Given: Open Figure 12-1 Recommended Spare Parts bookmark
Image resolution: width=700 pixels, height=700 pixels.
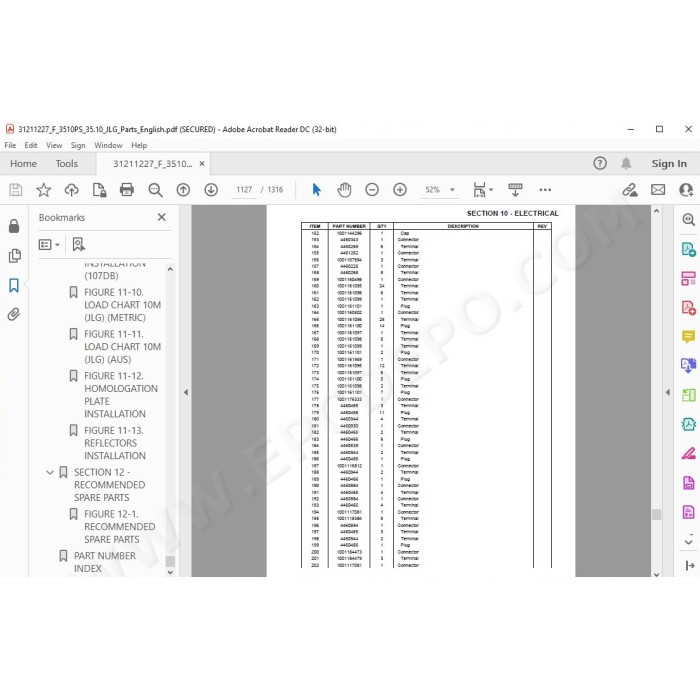Looking at the screenshot, I should [x=119, y=527].
